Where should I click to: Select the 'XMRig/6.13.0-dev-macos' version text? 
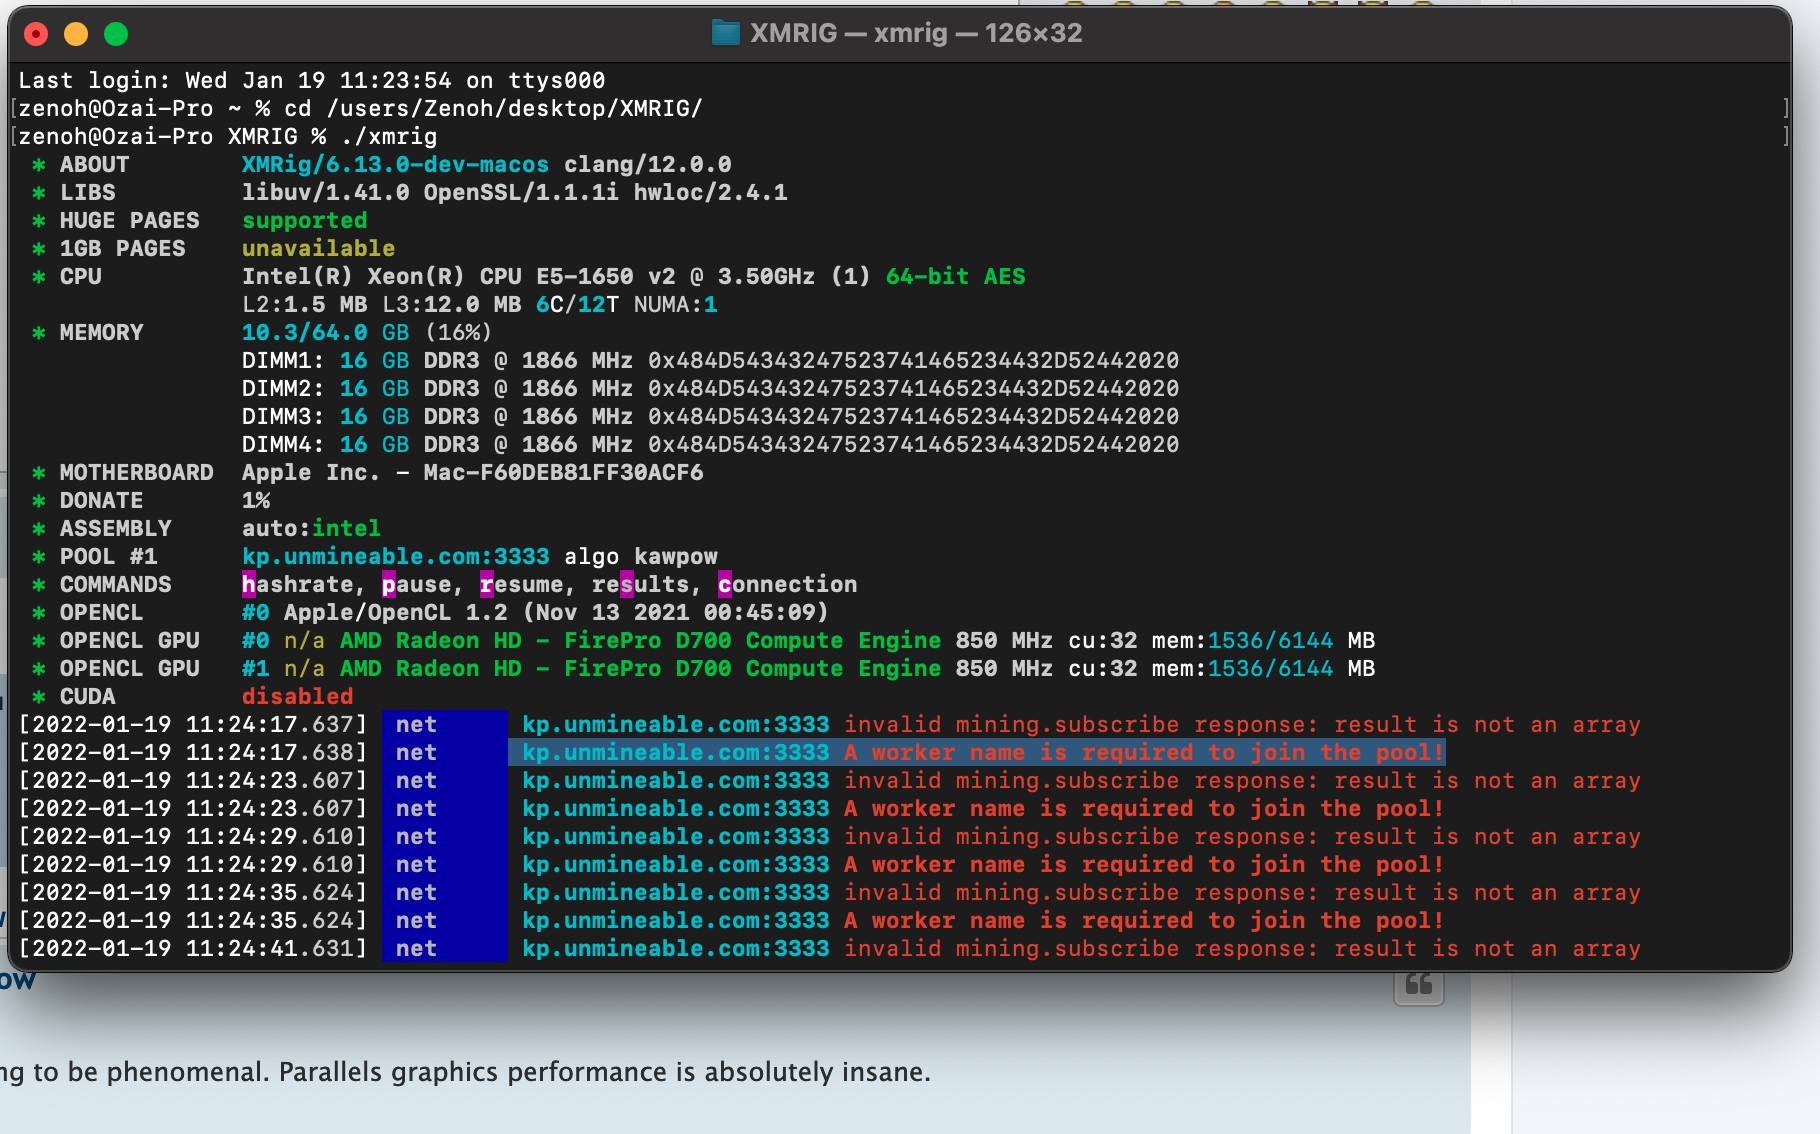[x=395, y=164]
